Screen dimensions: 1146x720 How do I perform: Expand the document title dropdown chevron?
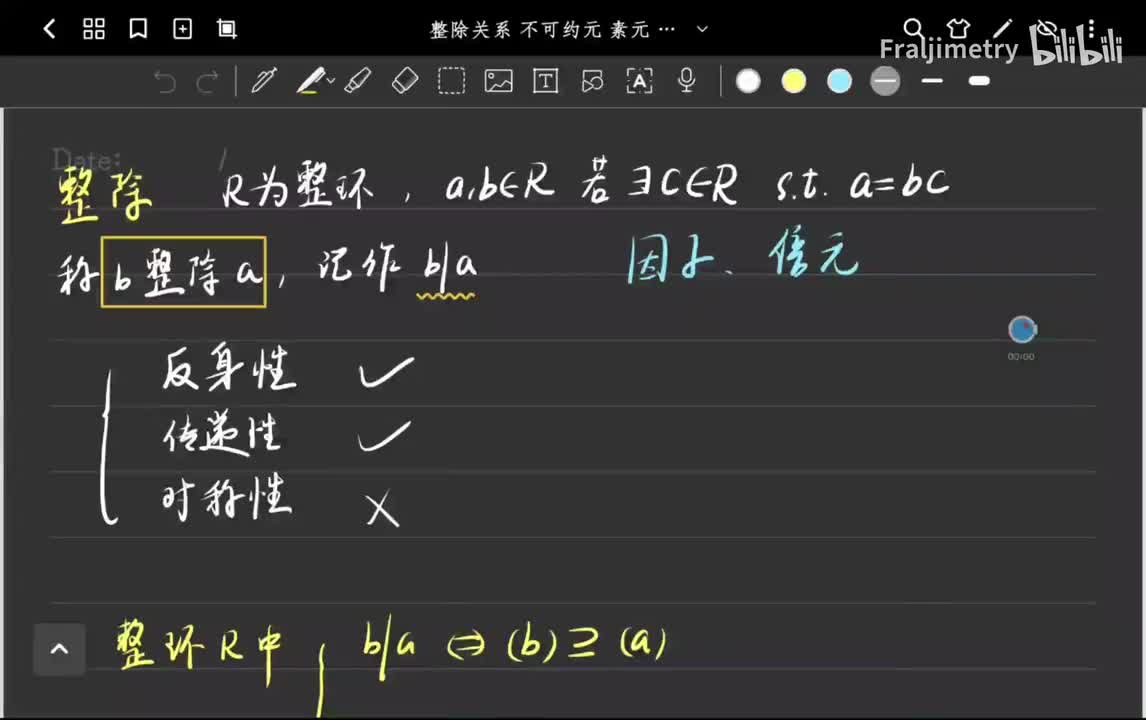coord(702,29)
